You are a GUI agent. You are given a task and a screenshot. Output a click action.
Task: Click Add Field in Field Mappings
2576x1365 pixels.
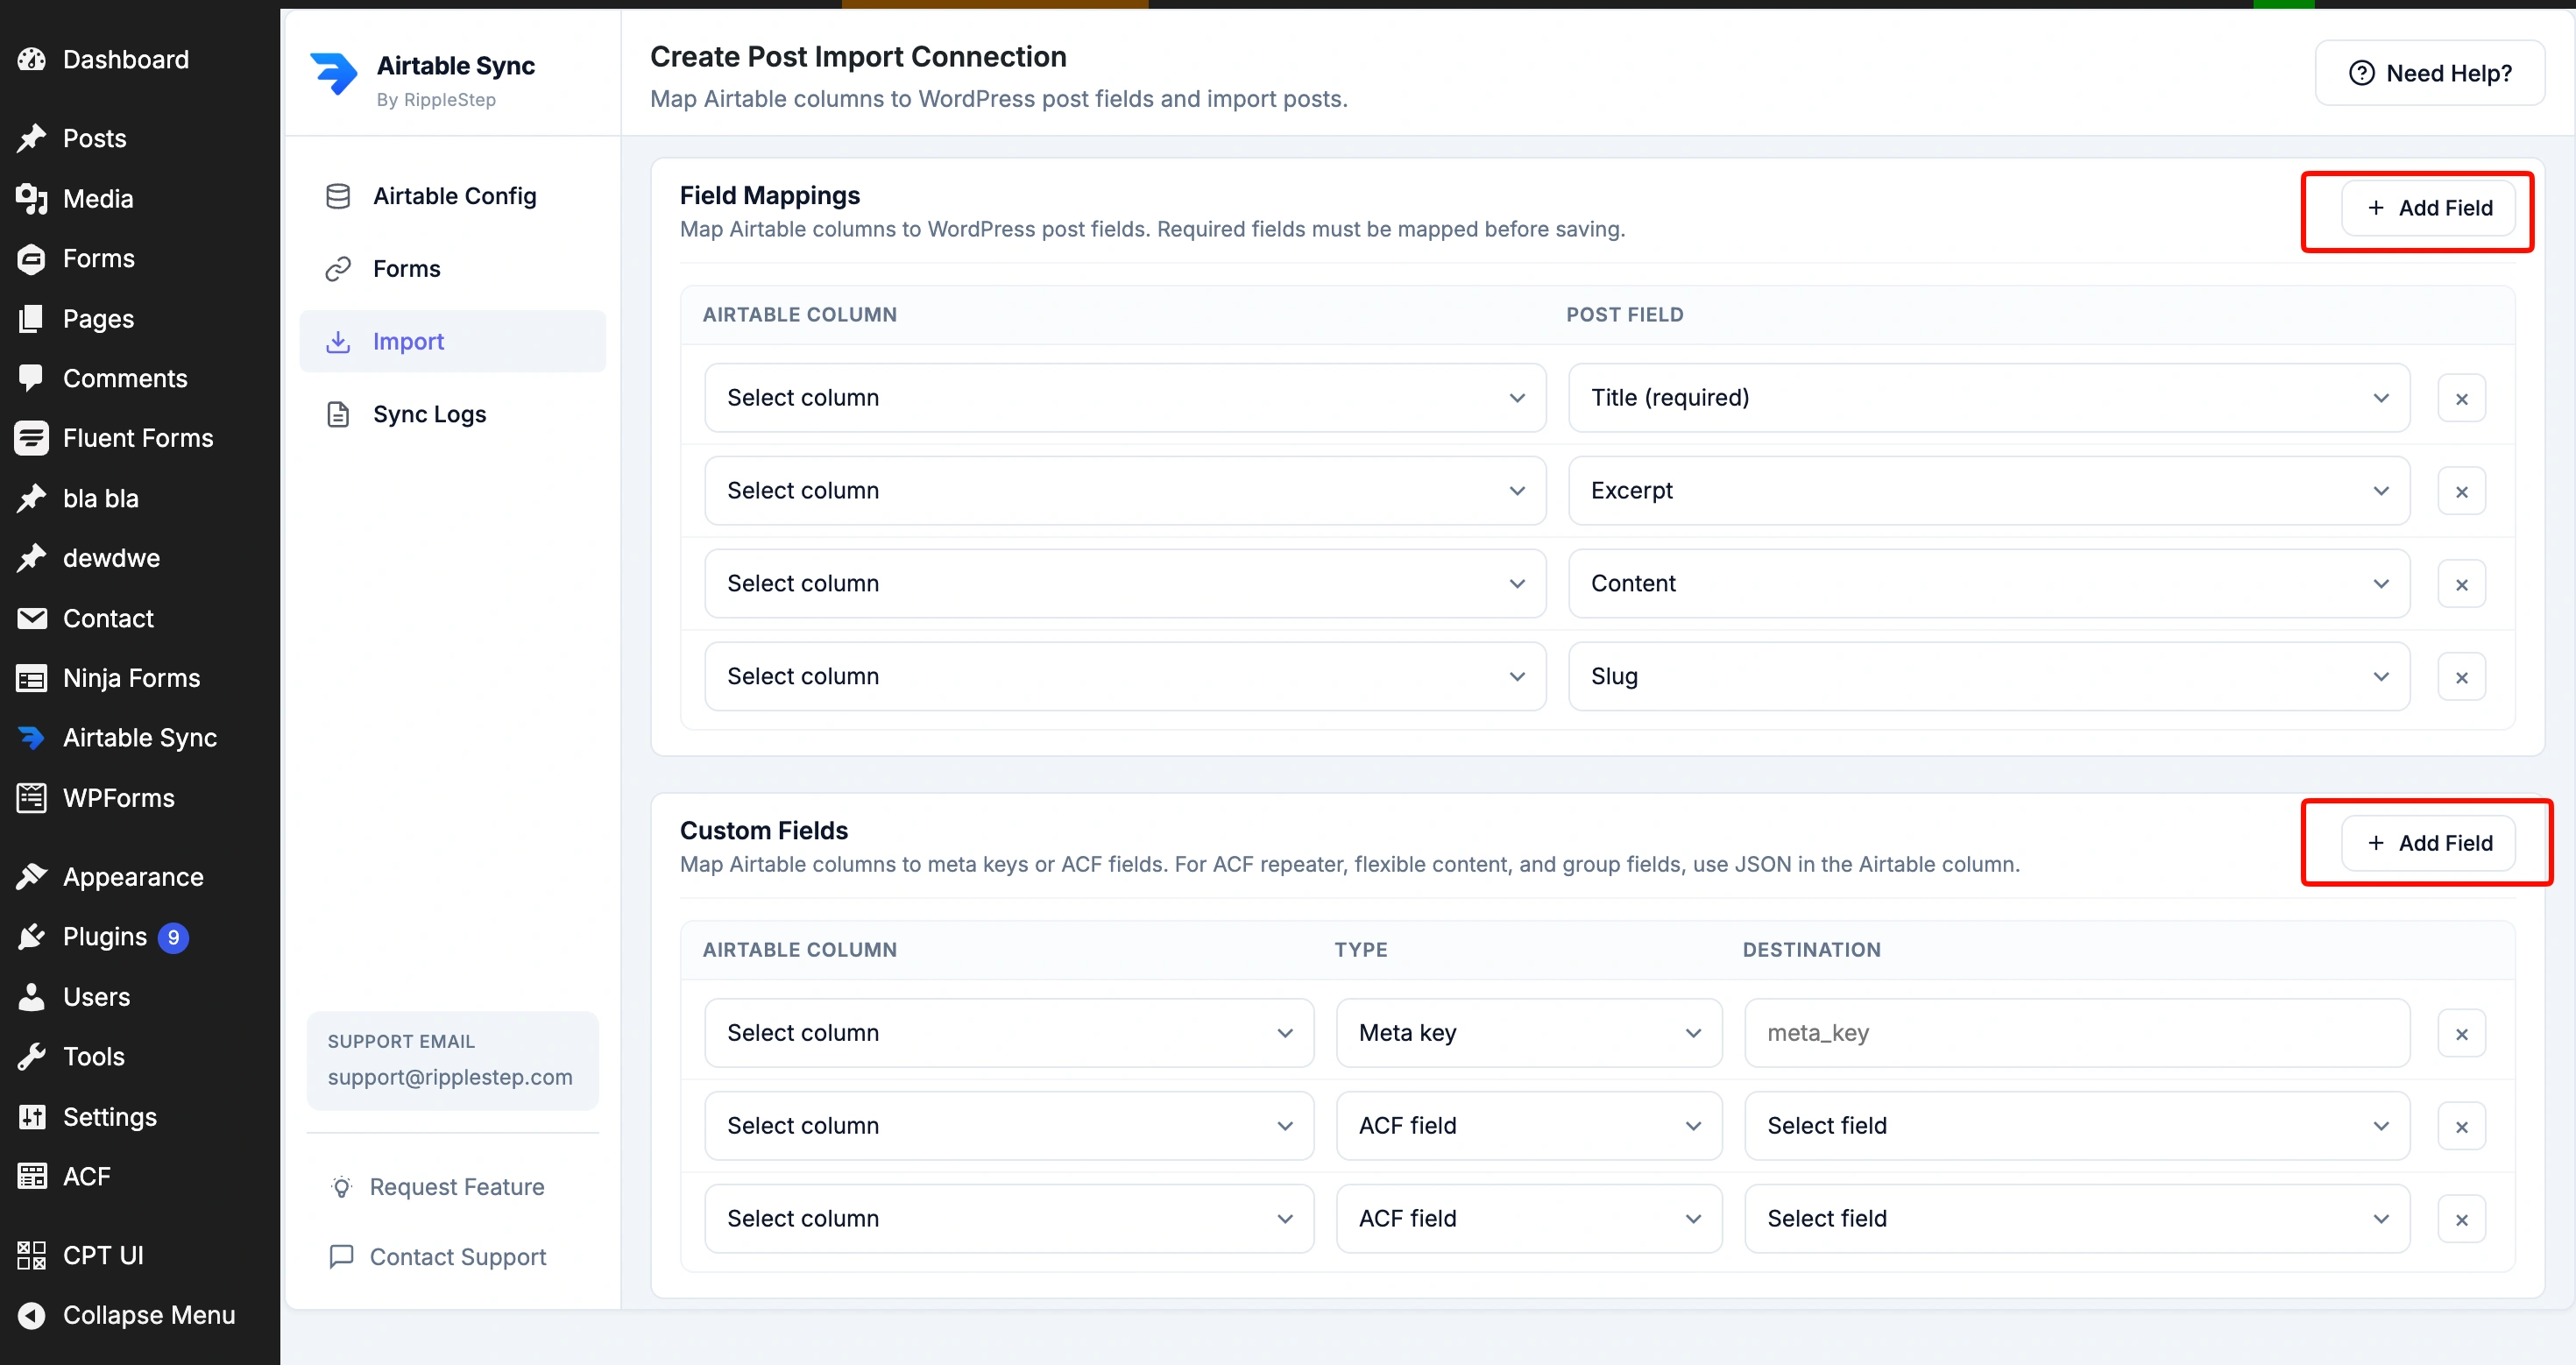pos(2428,208)
